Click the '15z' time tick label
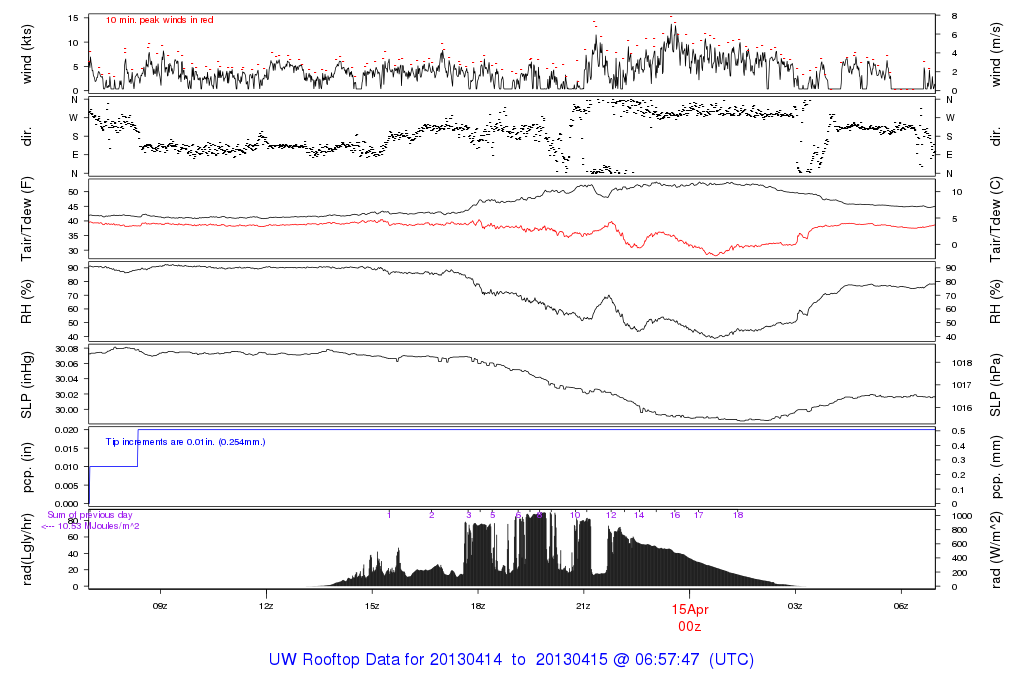Screen dimensions: 1024x700 pyautogui.click(x=372, y=607)
